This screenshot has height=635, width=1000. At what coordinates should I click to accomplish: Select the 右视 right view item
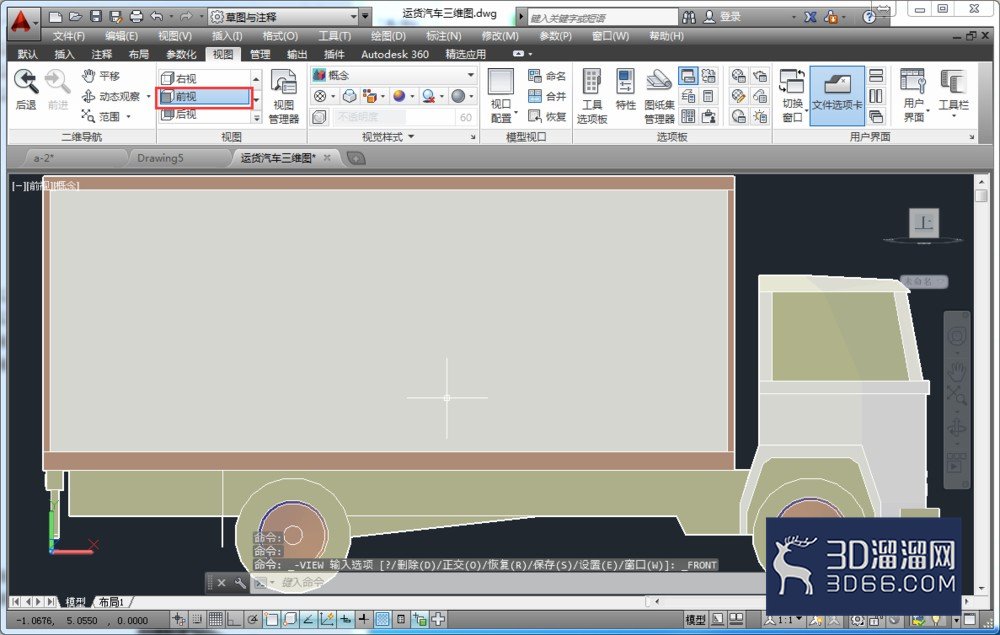pos(205,78)
